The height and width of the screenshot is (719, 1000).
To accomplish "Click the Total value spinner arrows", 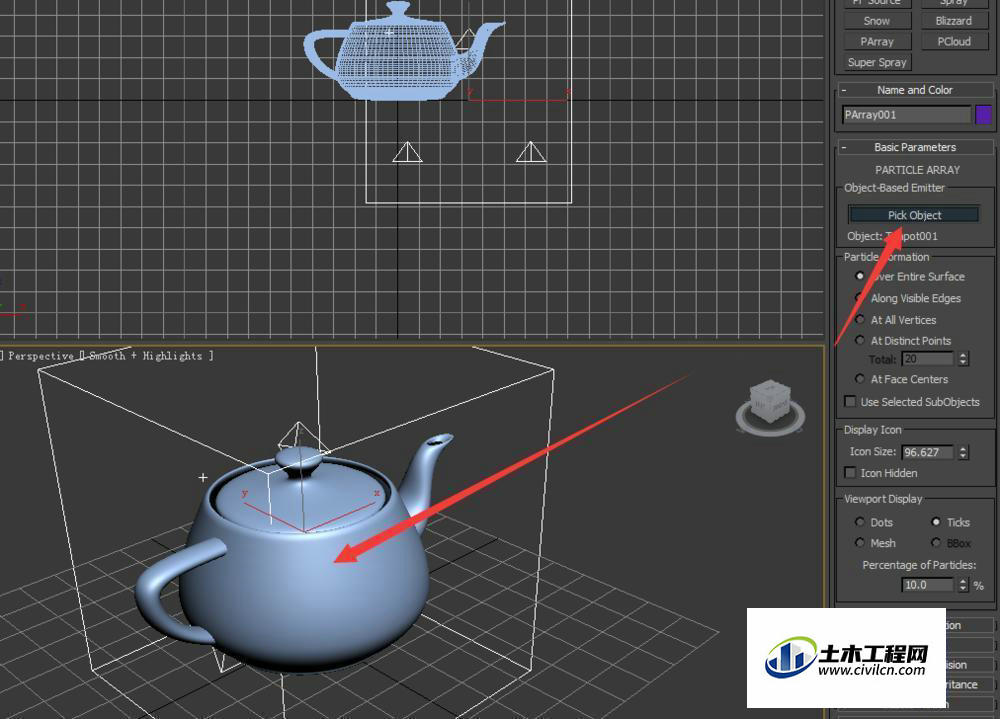I will pyautogui.click(x=963, y=359).
